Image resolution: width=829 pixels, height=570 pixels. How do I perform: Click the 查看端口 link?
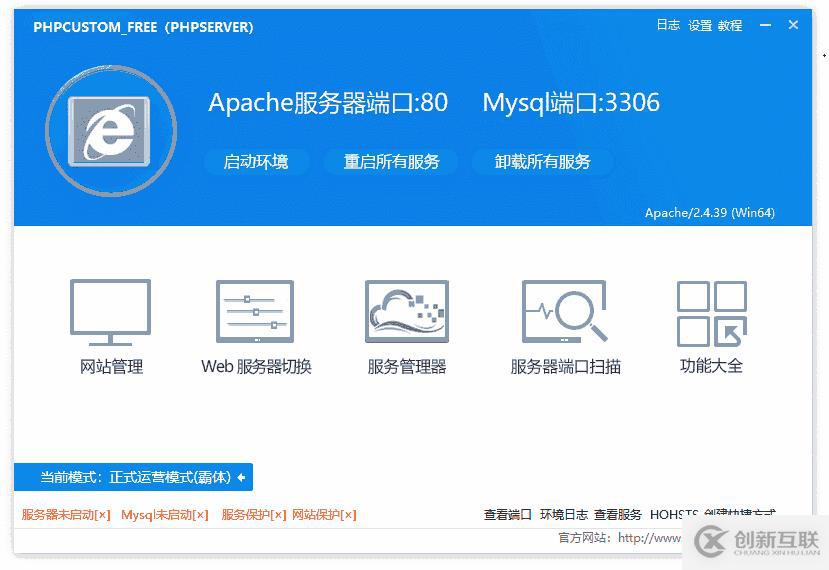click(508, 514)
